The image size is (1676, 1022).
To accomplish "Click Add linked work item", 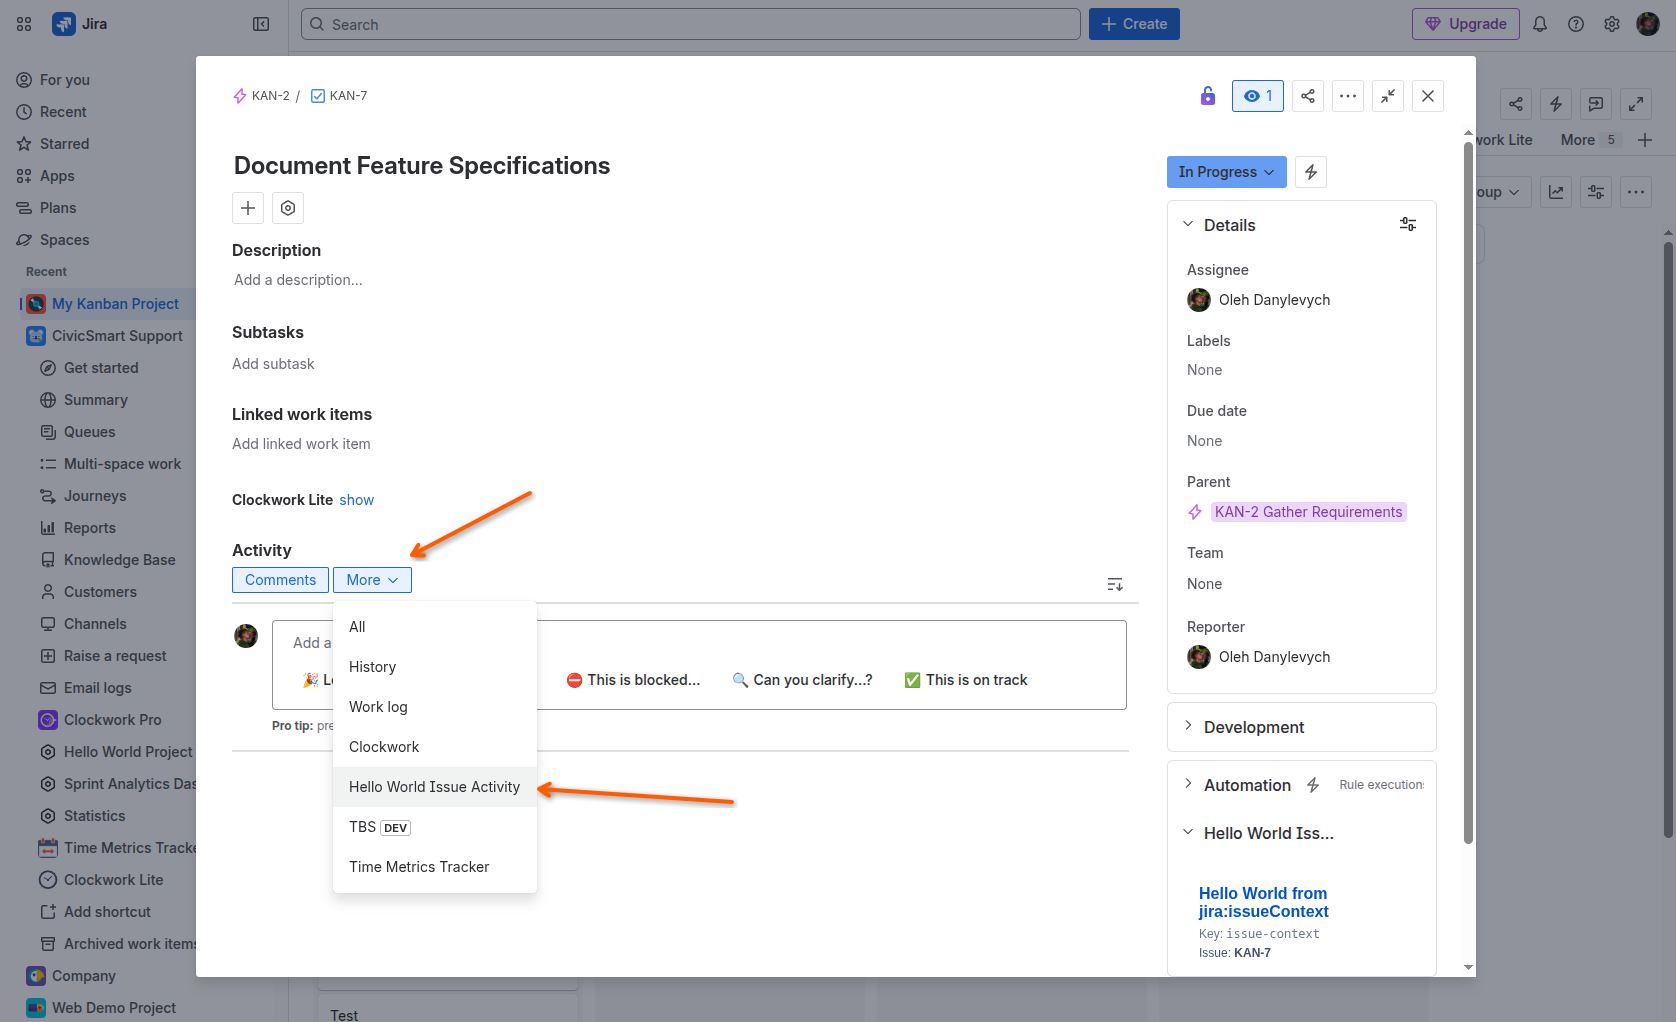I will (301, 444).
